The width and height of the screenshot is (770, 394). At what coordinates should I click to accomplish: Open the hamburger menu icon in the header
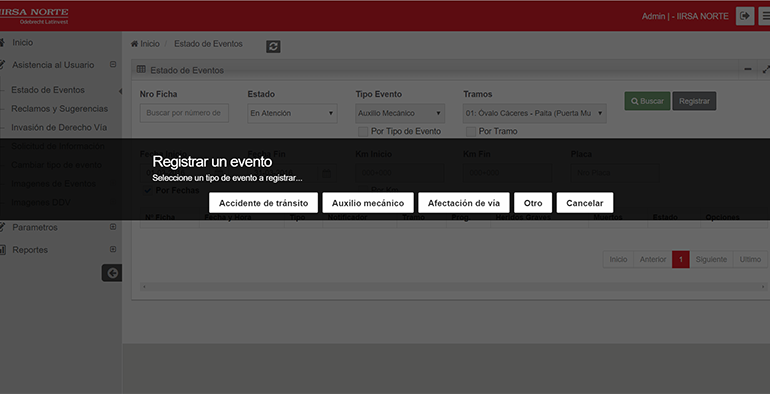(765, 16)
